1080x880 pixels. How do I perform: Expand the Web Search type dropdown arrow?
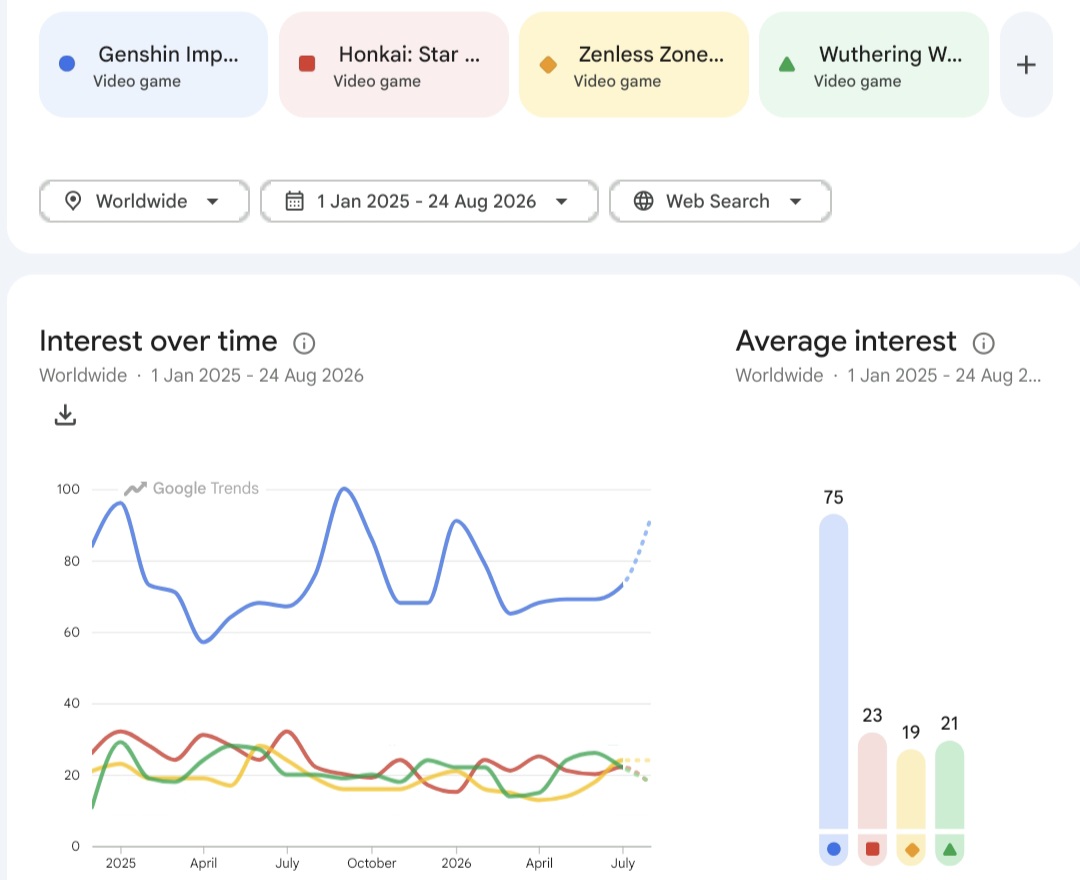pos(796,202)
